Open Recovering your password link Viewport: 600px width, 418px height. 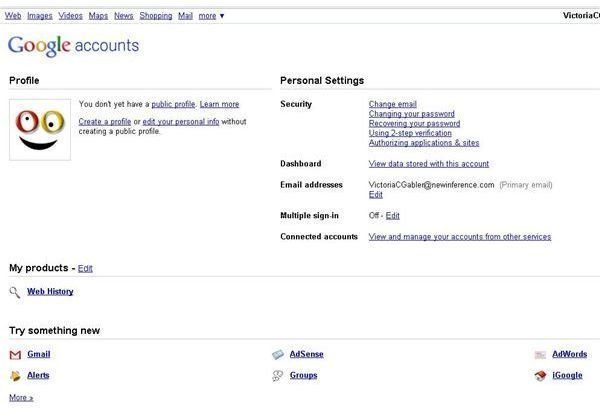point(414,123)
